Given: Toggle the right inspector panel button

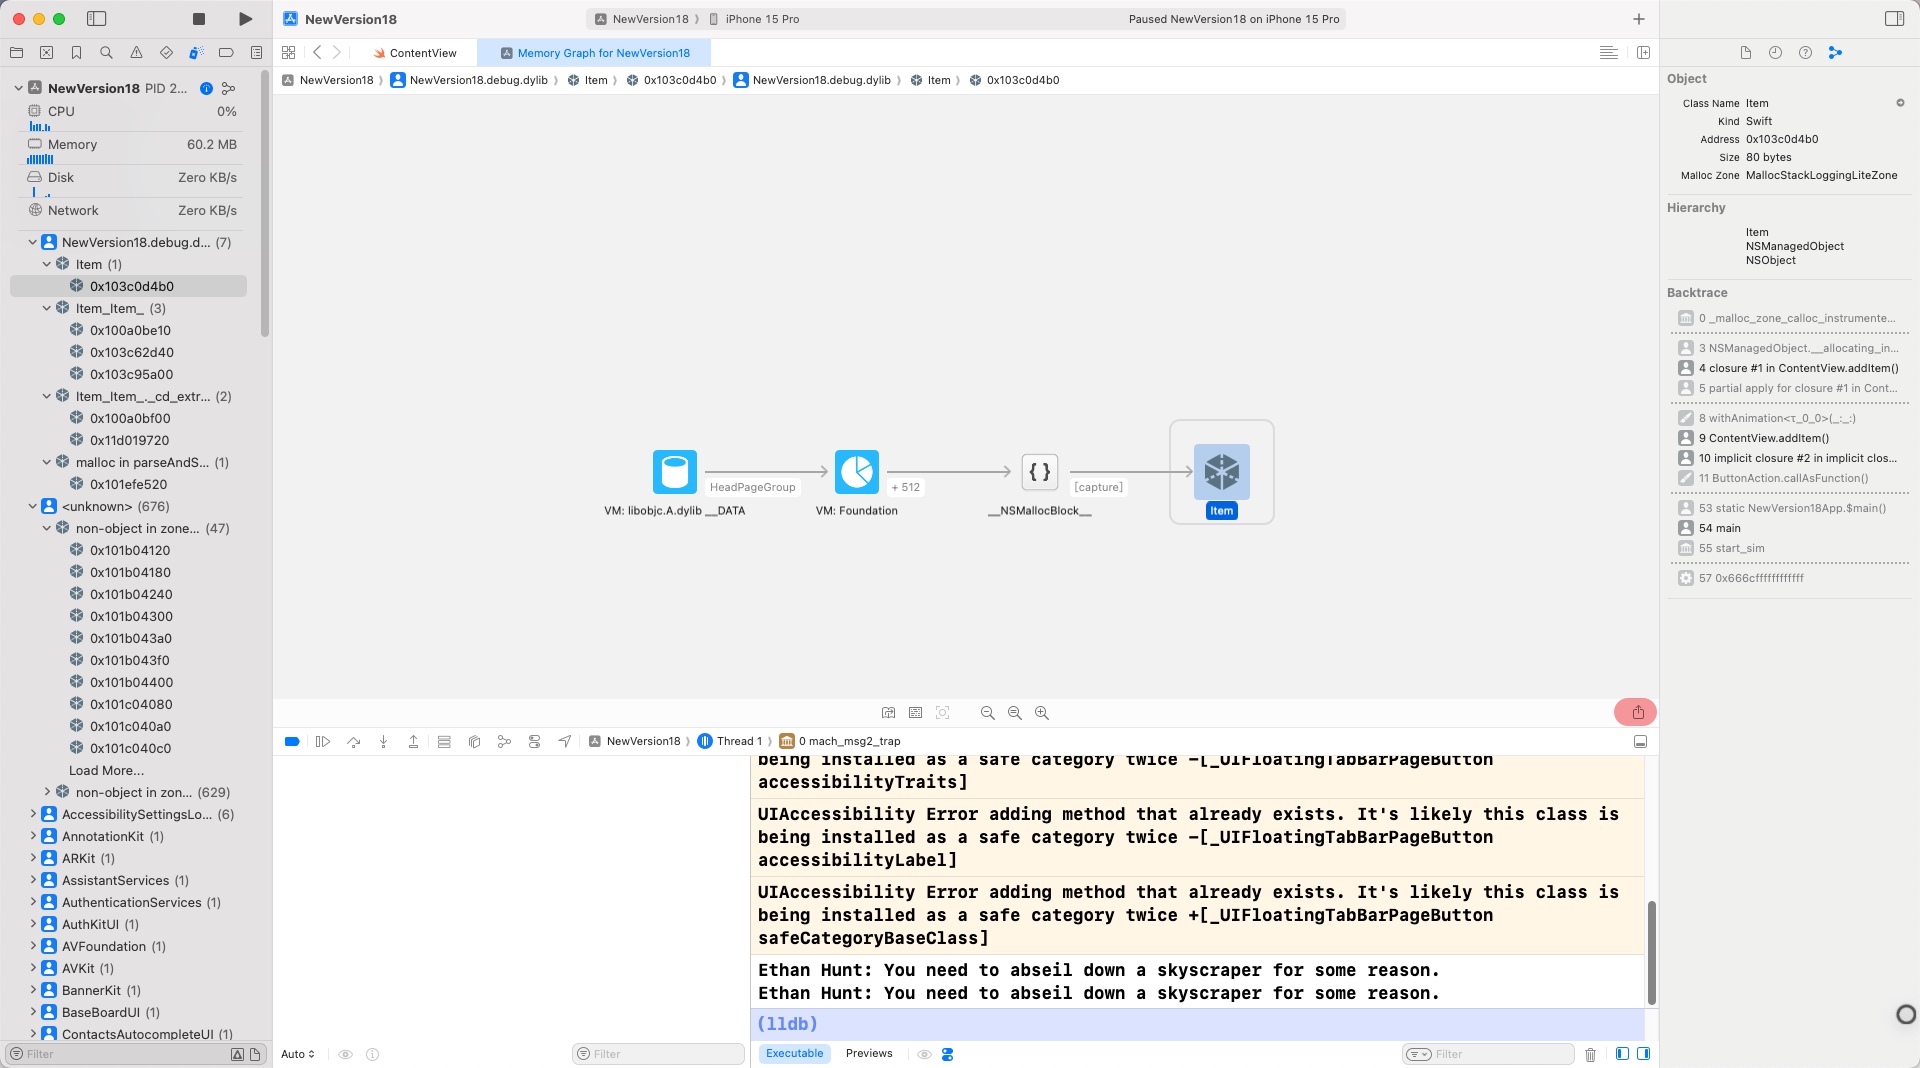Looking at the screenshot, I should click(1894, 19).
